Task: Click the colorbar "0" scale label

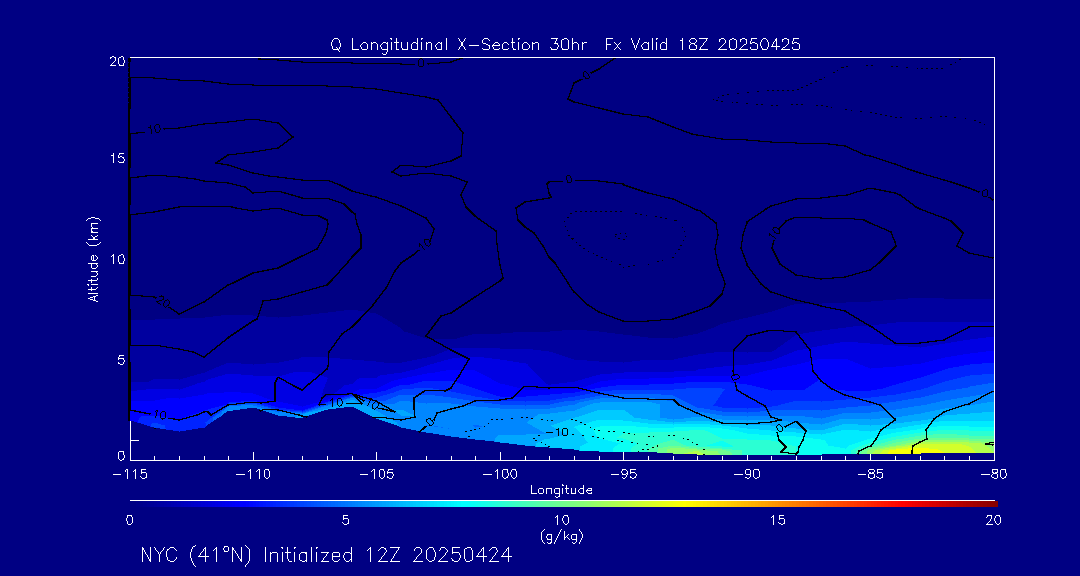Action: coord(129,520)
